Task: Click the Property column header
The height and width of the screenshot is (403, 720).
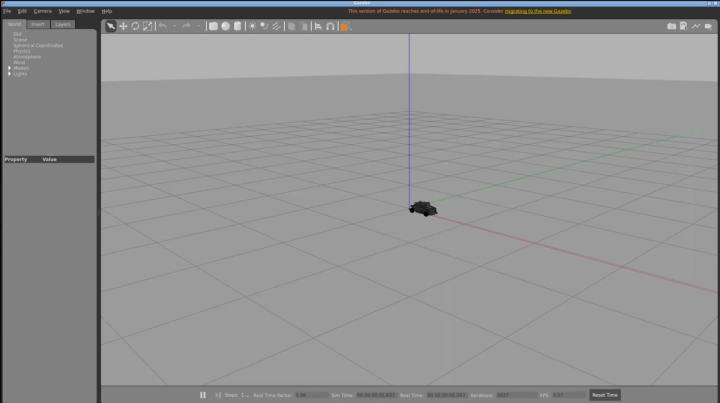Action: click(16, 159)
